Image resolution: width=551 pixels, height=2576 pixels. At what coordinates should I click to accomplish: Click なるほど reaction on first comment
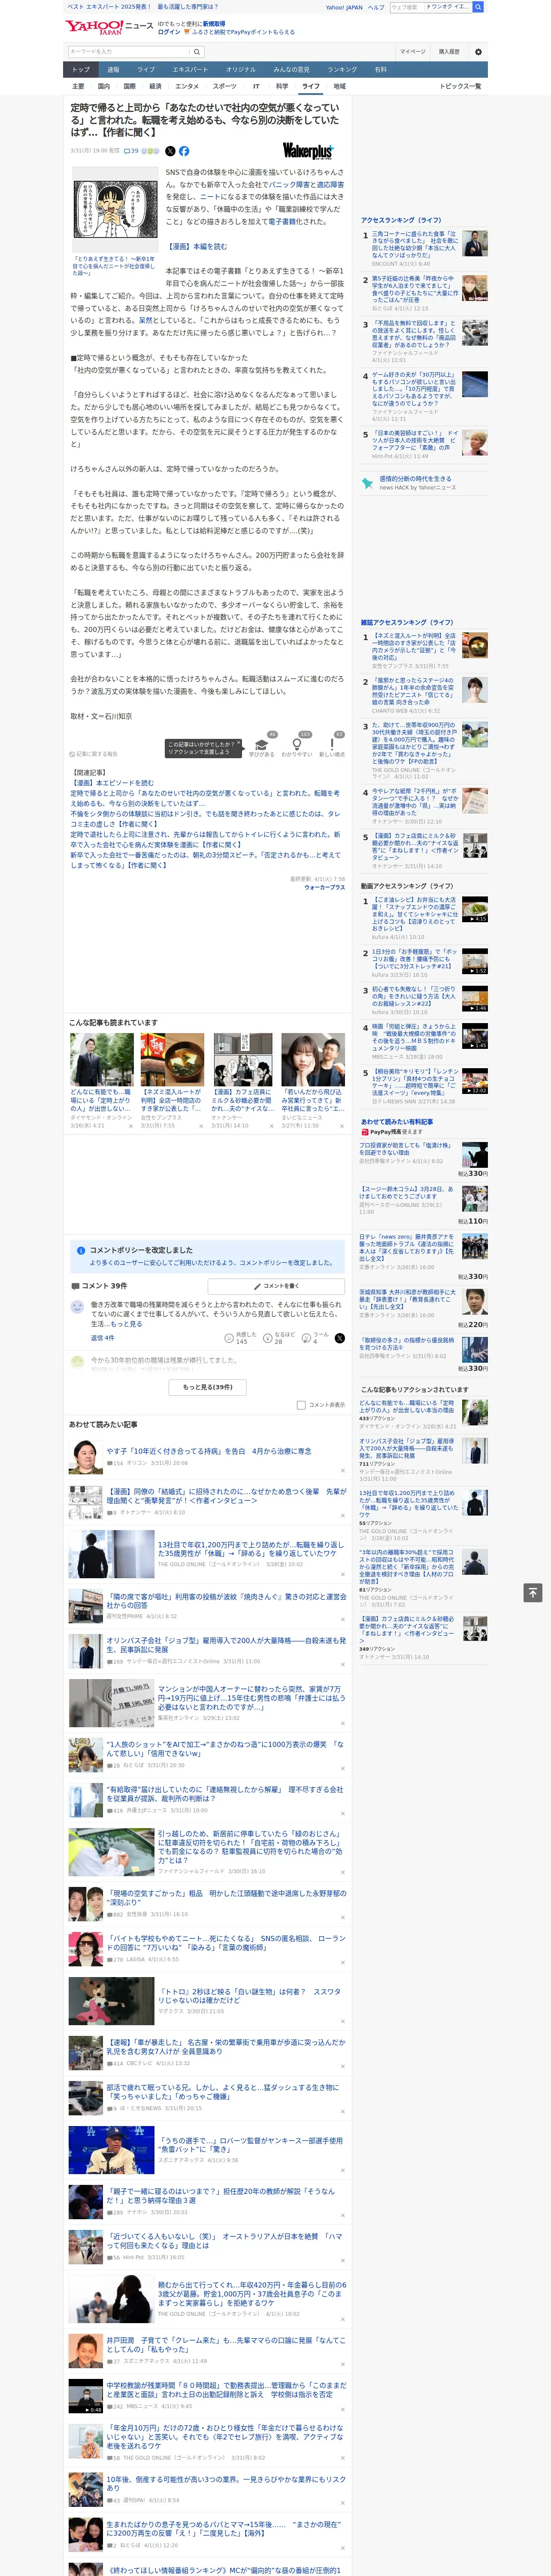(x=279, y=1337)
